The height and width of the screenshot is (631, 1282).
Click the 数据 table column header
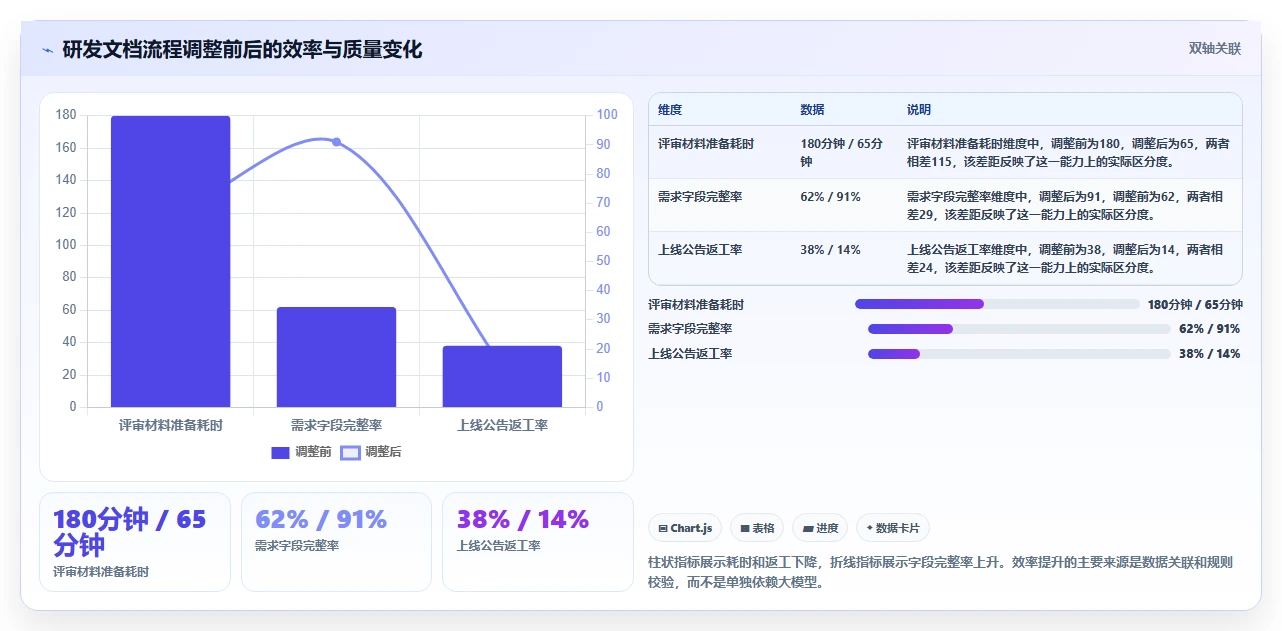812,110
